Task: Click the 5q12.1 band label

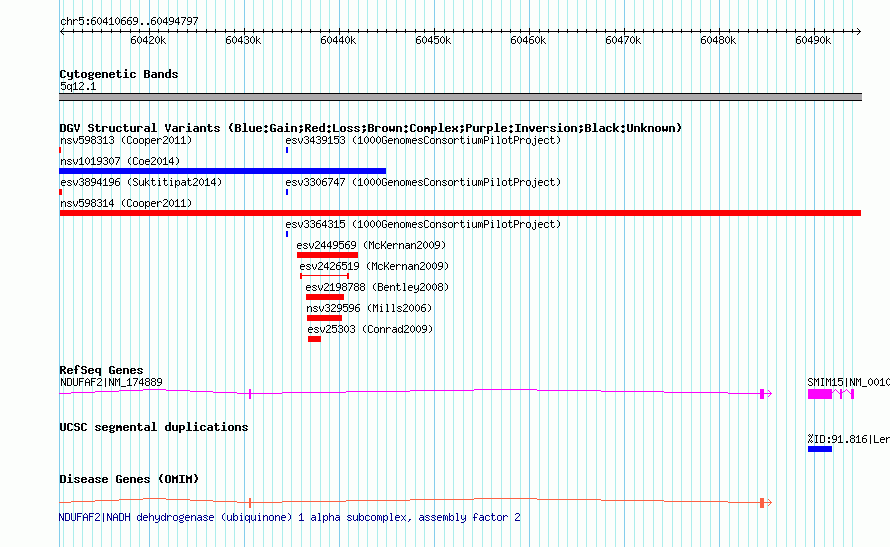Action: [78, 86]
